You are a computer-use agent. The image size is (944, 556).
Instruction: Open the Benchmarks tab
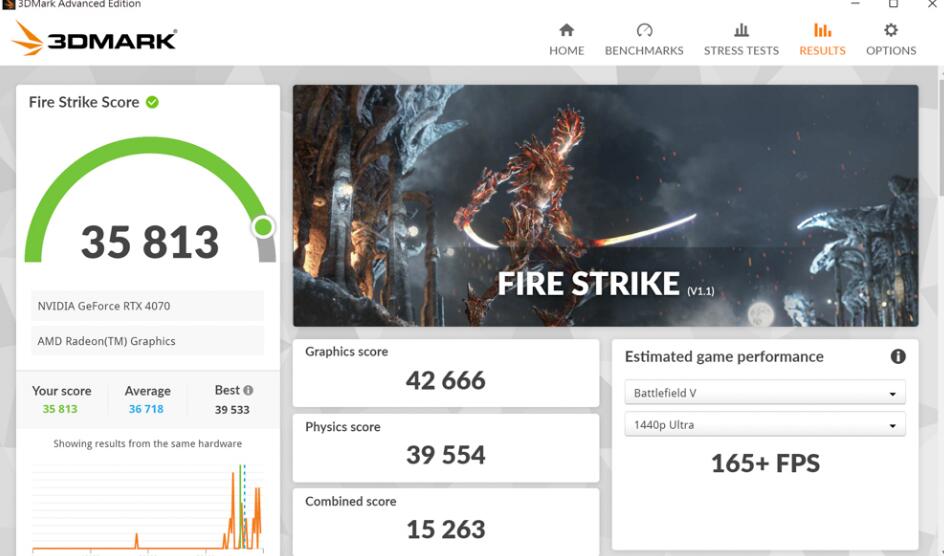pyautogui.click(x=644, y=40)
